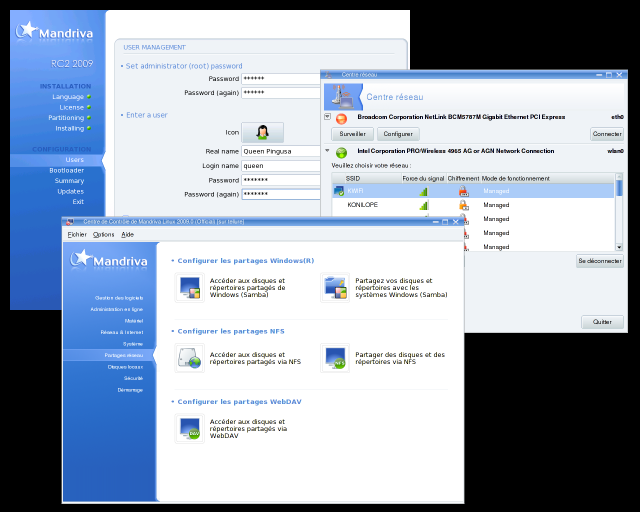The image size is (640, 512).
Task: Select the KONILOPE network row
Action: pos(473,205)
